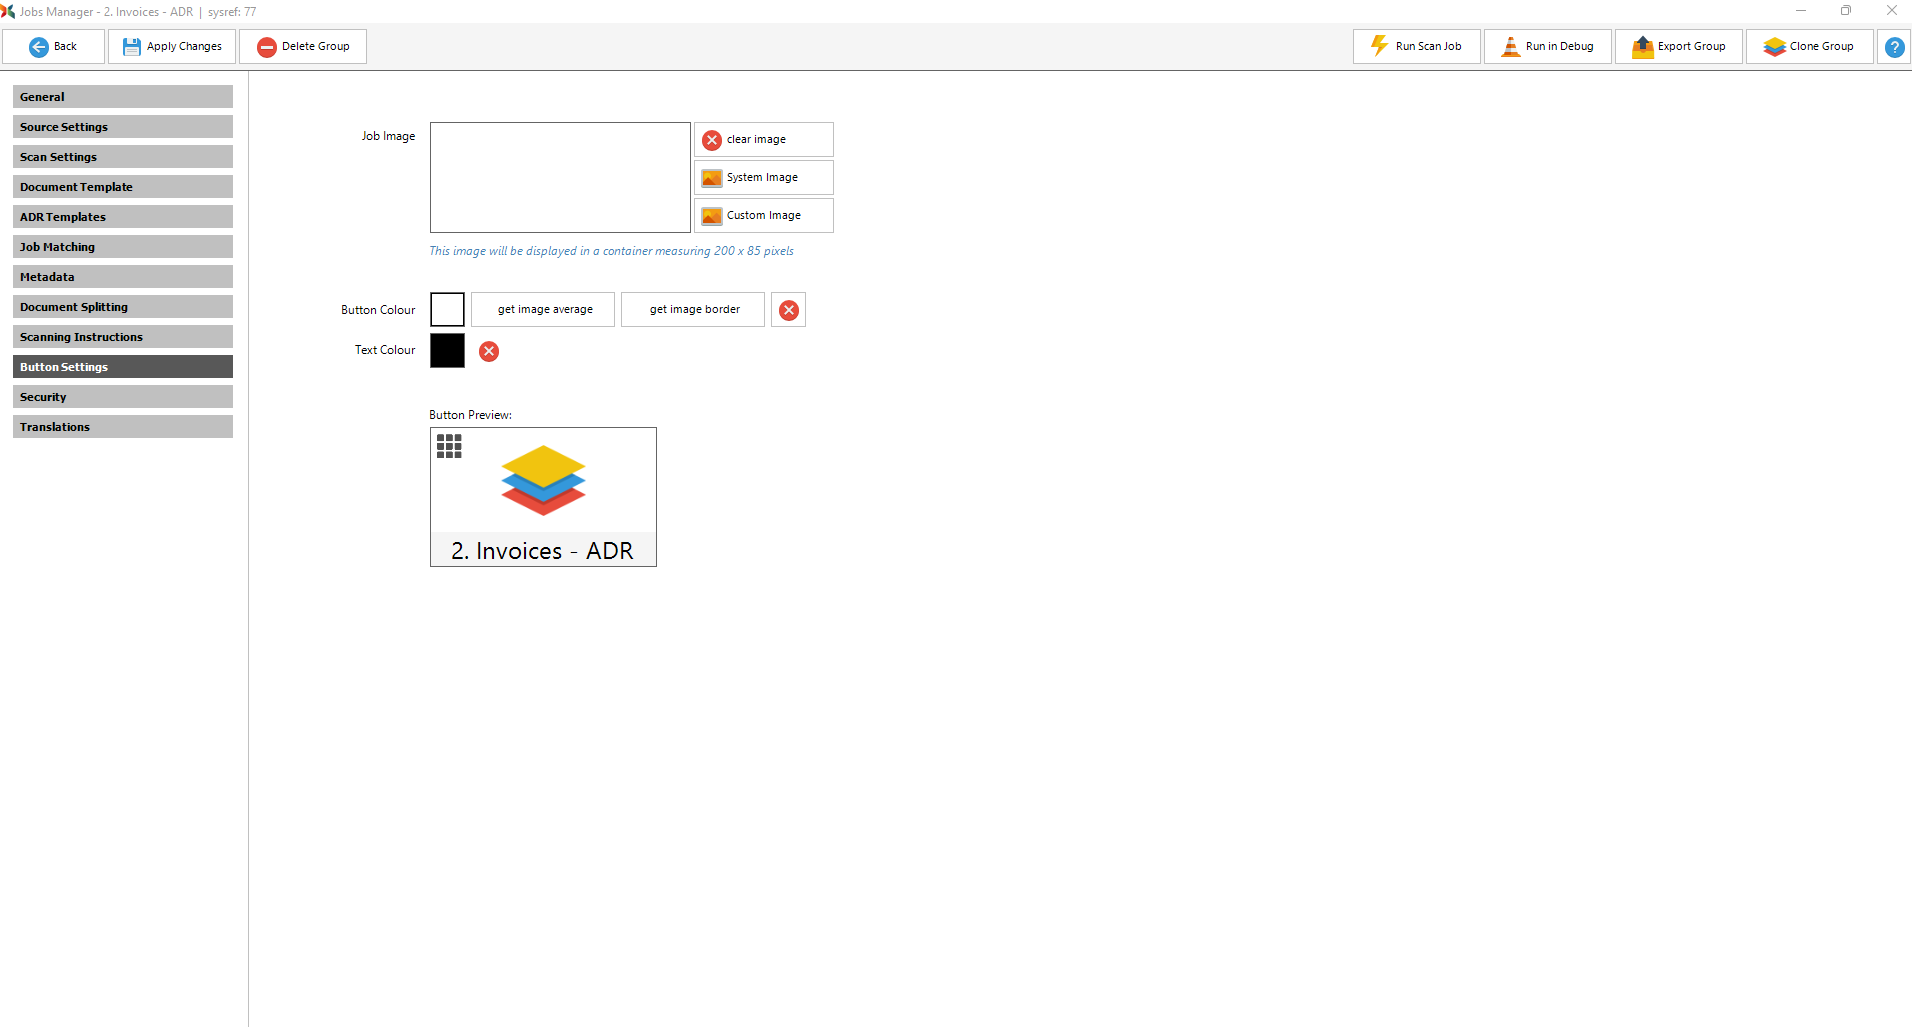Launch Run in Debug

tap(1547, 47)
